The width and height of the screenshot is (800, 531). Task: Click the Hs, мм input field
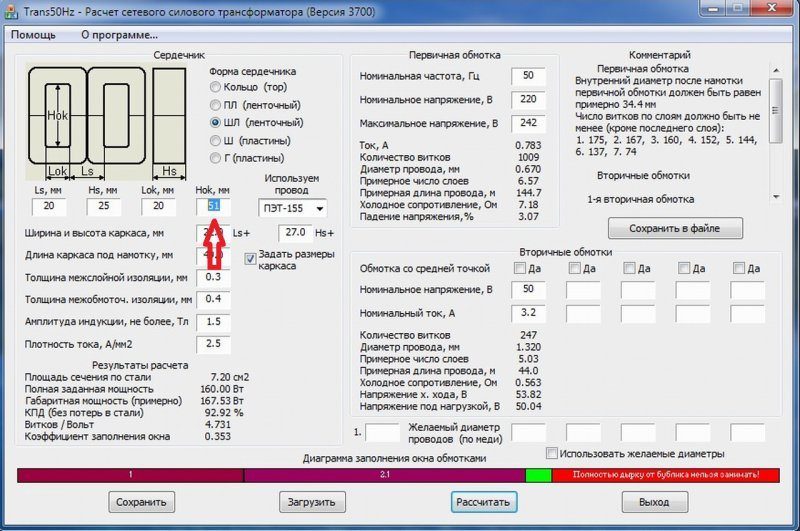click(x=104, y=207)
